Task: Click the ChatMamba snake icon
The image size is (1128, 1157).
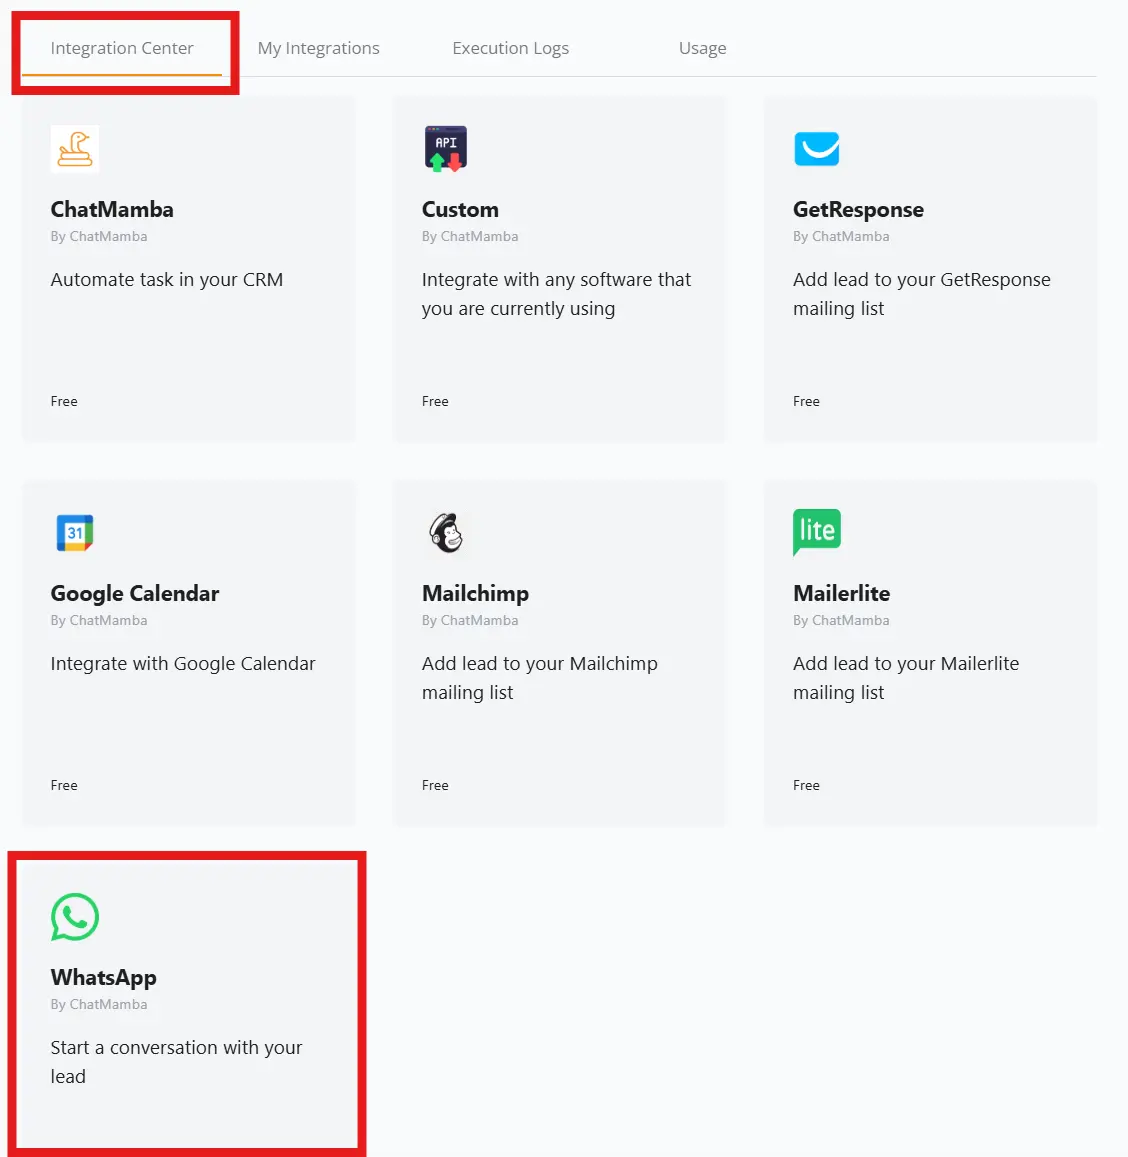Action: tap(74, 148)
